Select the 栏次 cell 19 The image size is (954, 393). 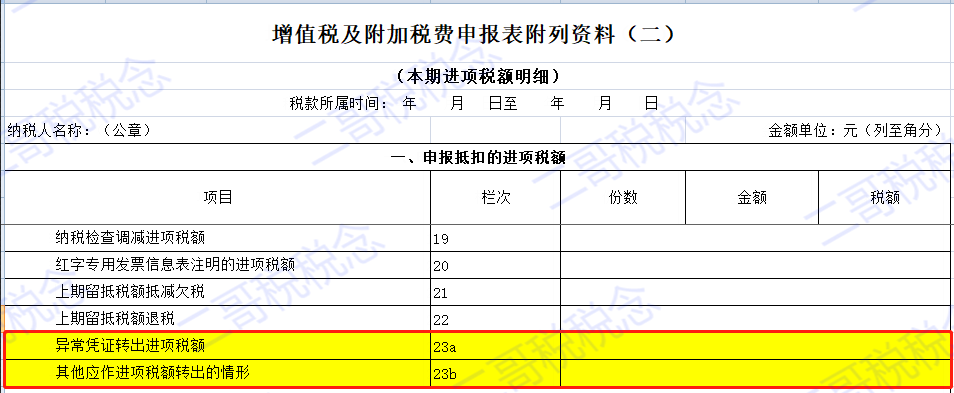click(x=495, y=238)
